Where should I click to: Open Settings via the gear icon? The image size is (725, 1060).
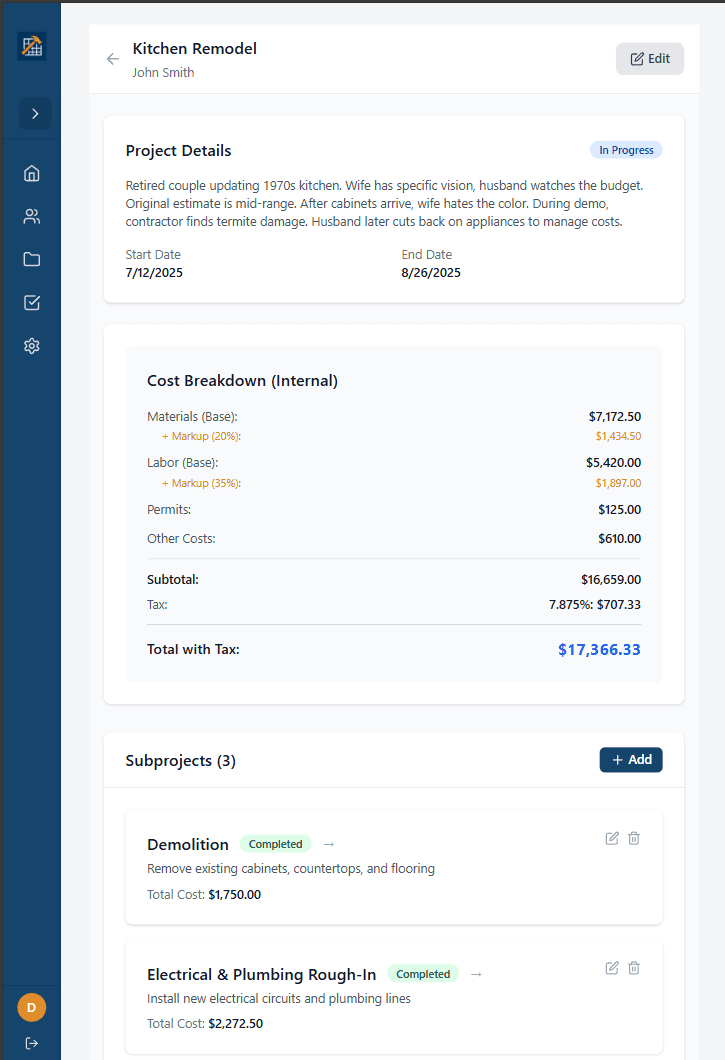(x=31, y=345)
